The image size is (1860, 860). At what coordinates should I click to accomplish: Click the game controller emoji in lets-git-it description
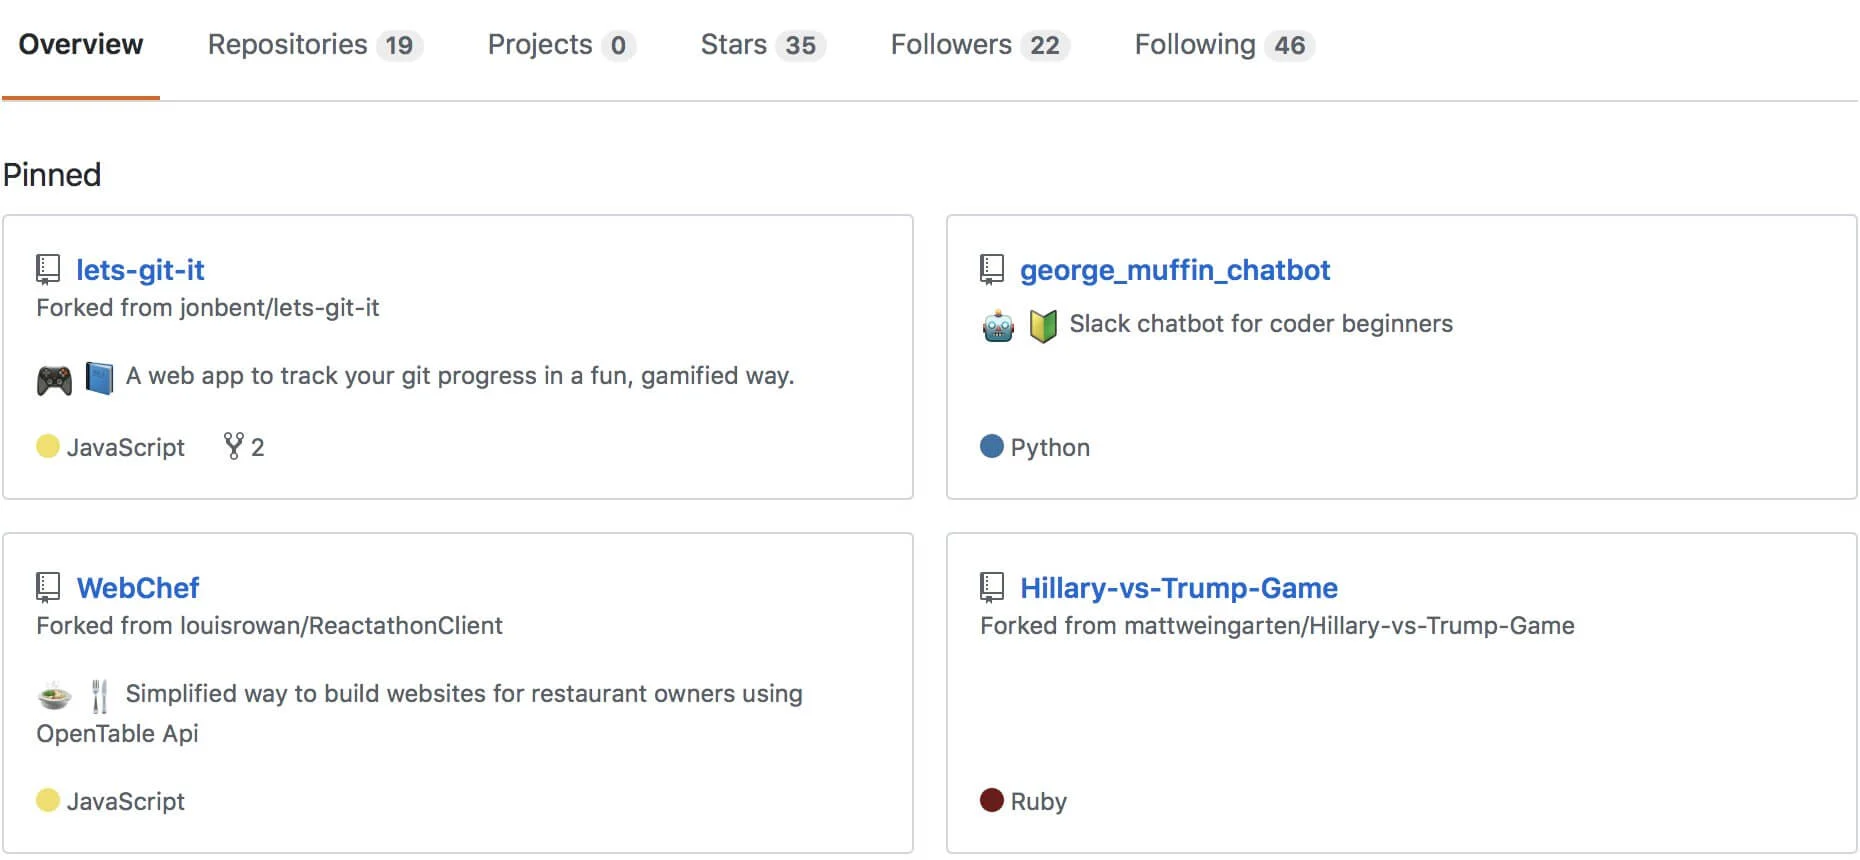[x=54, y=379]
